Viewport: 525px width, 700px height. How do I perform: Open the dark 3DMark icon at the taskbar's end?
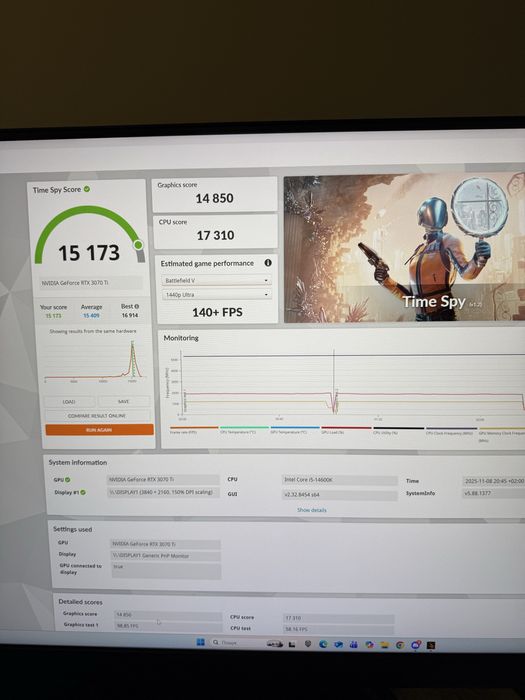pos(431,645)
